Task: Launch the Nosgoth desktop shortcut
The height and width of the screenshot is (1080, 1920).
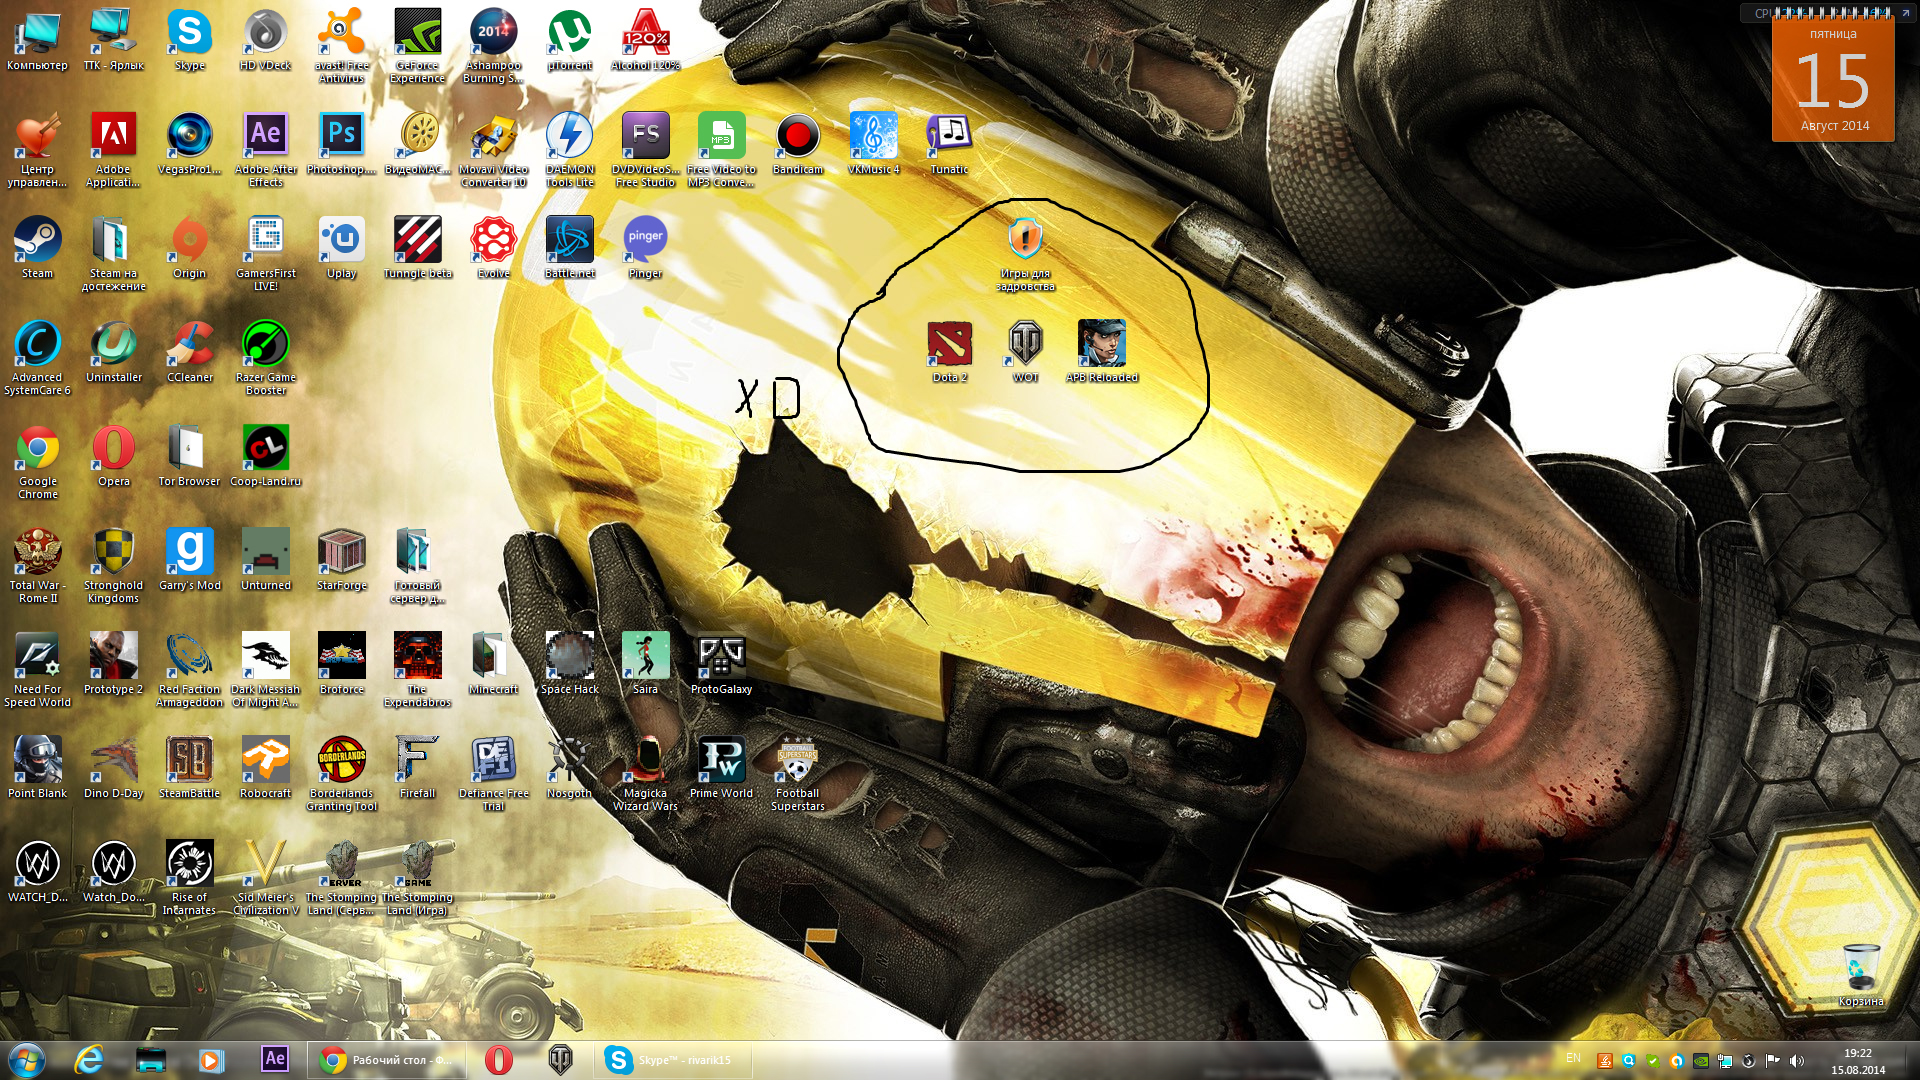Action: (x=569, y=767)
